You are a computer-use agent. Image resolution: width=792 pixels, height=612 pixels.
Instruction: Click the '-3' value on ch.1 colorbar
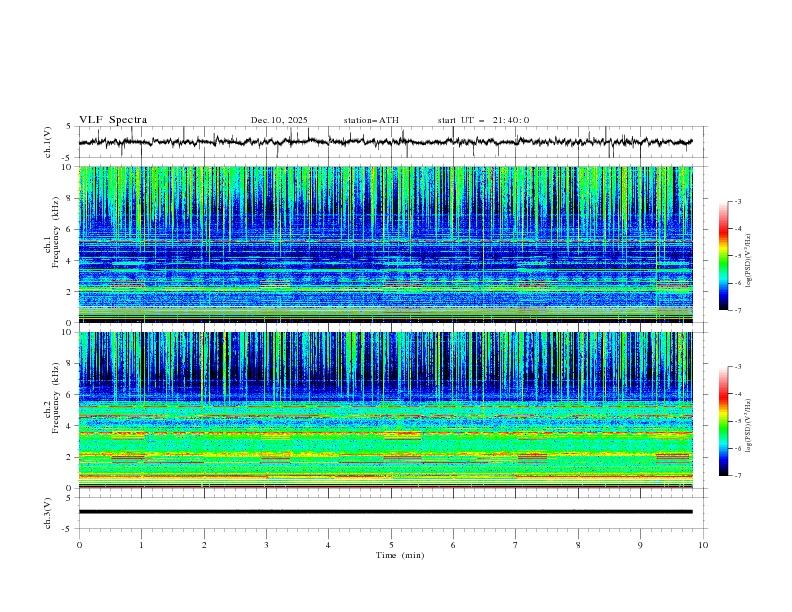point(737,201)
